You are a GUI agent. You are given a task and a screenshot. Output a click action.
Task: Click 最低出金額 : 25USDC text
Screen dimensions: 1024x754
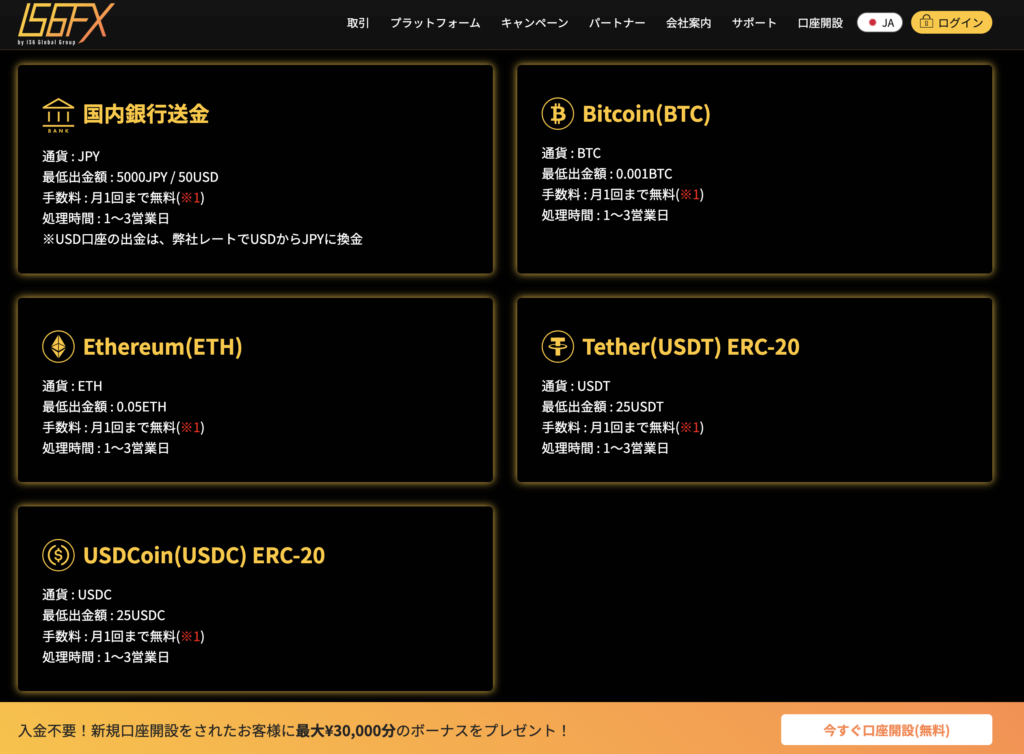tap(104, 616)
